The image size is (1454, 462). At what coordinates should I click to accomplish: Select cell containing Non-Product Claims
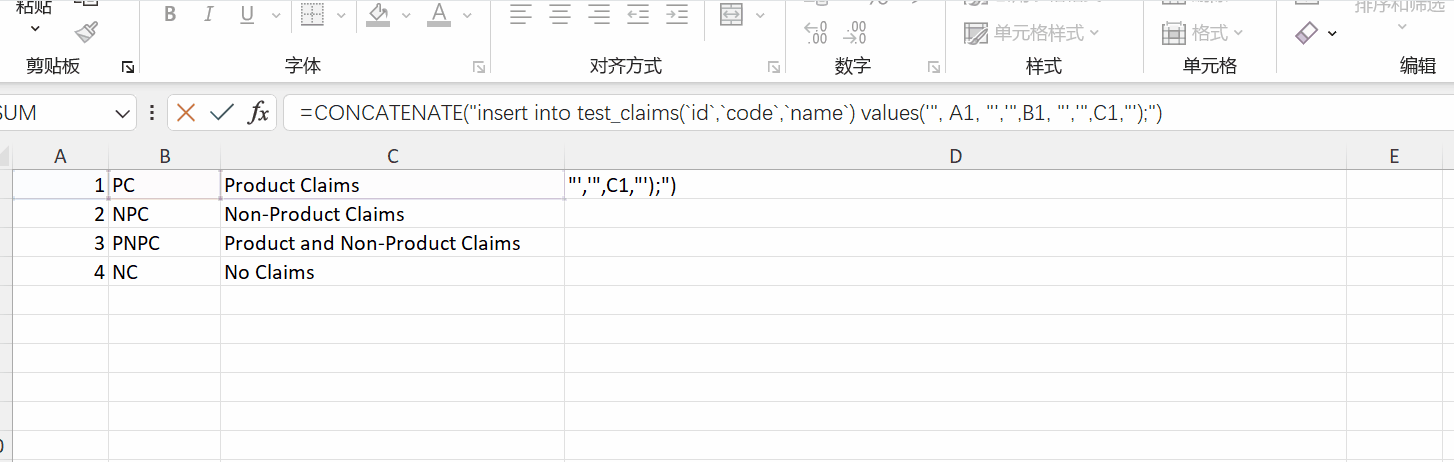(x=391, y=214)
